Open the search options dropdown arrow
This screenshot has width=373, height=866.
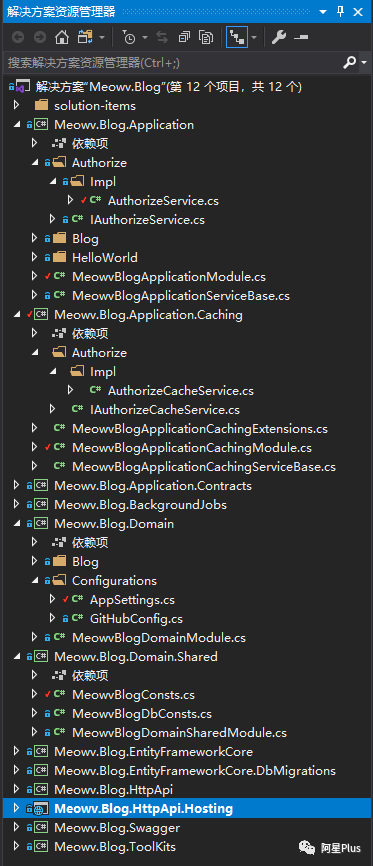pos(364,63)
